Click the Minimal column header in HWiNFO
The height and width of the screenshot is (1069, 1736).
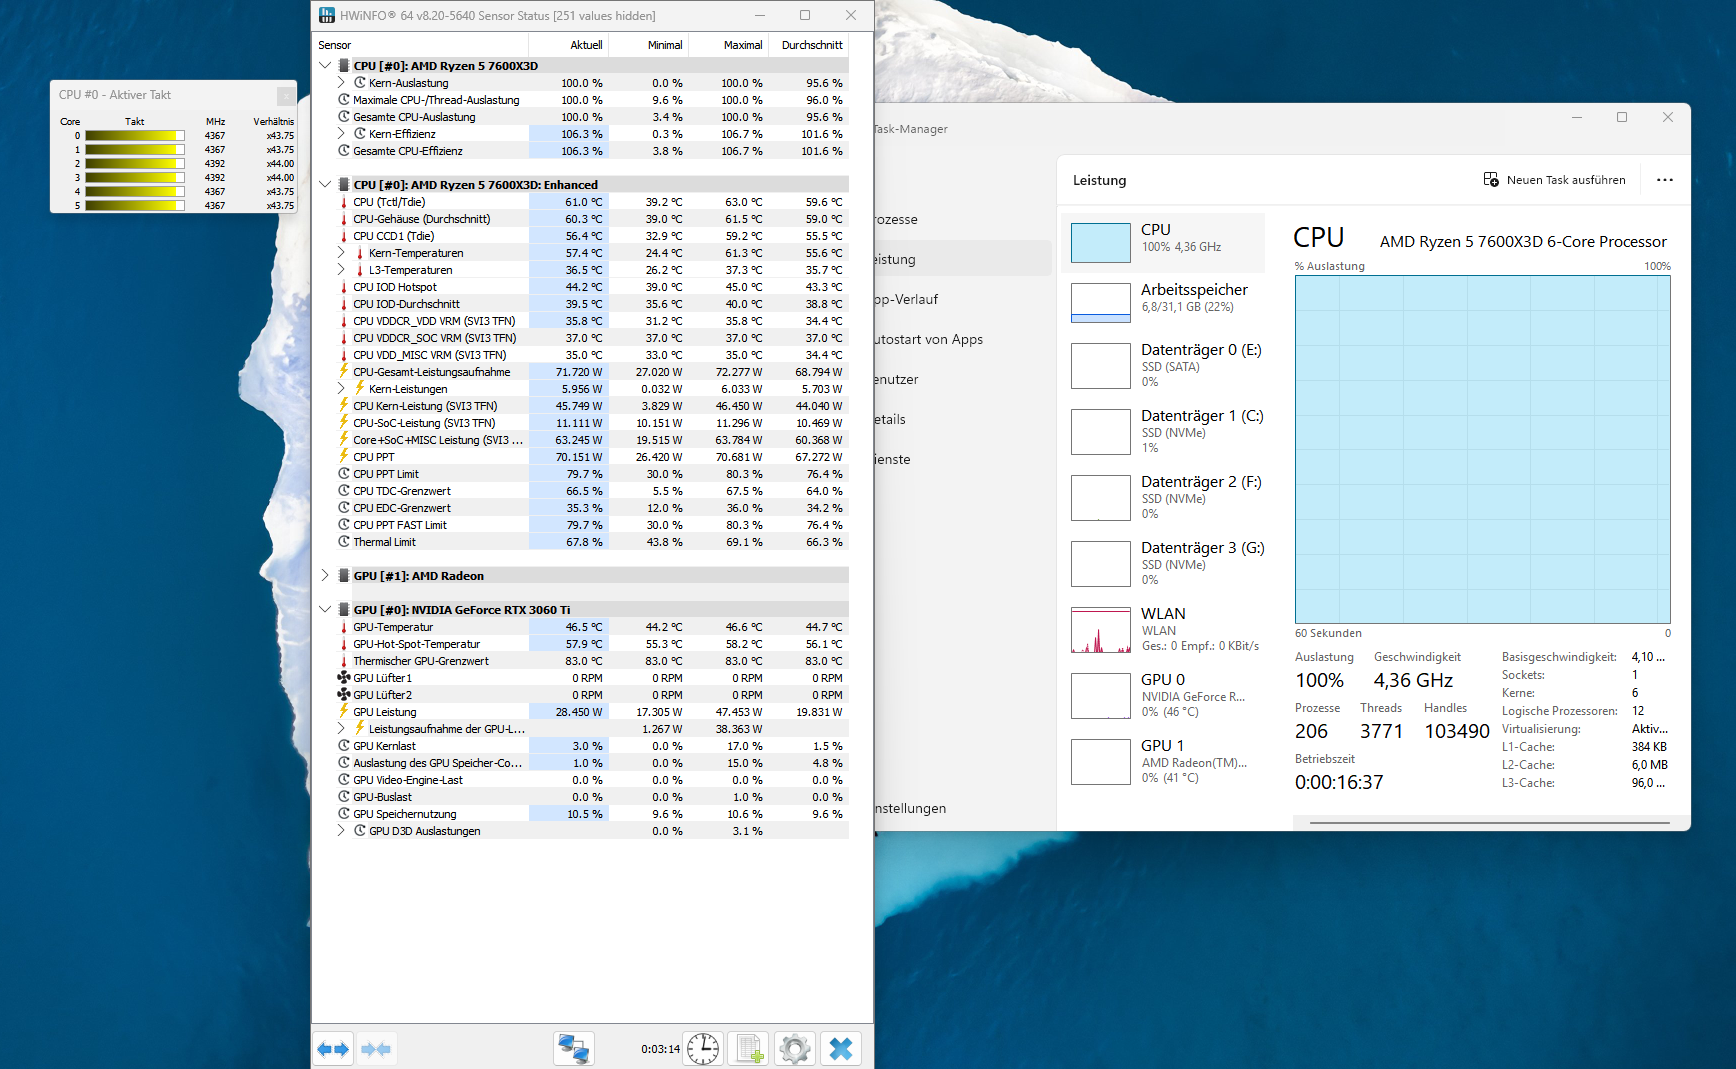click(x=648, y=45)
